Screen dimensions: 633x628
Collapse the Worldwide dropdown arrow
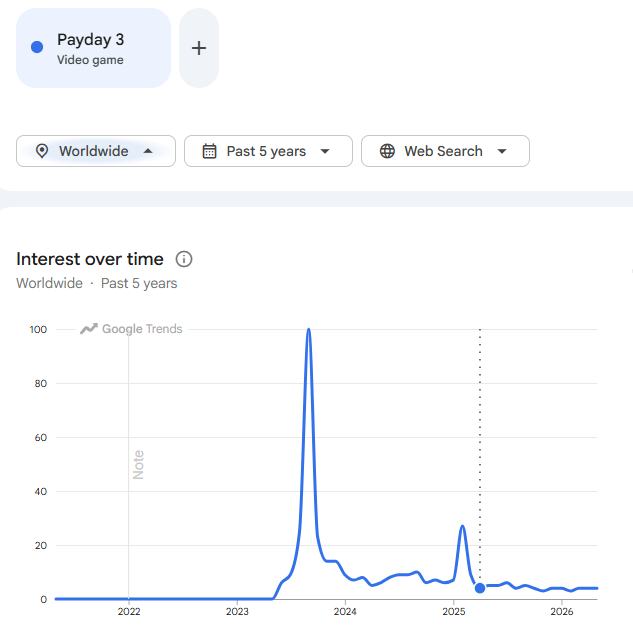[148, 151]
